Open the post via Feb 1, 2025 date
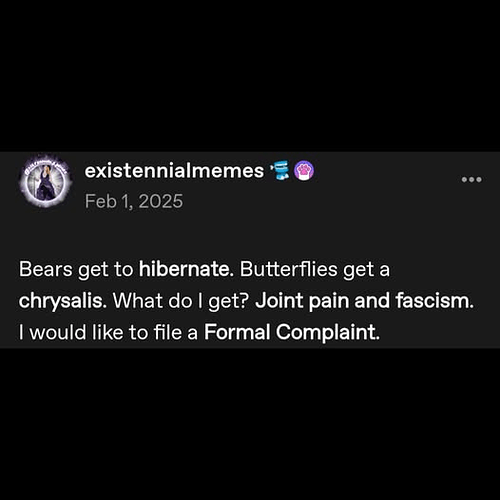 [134, 201]
